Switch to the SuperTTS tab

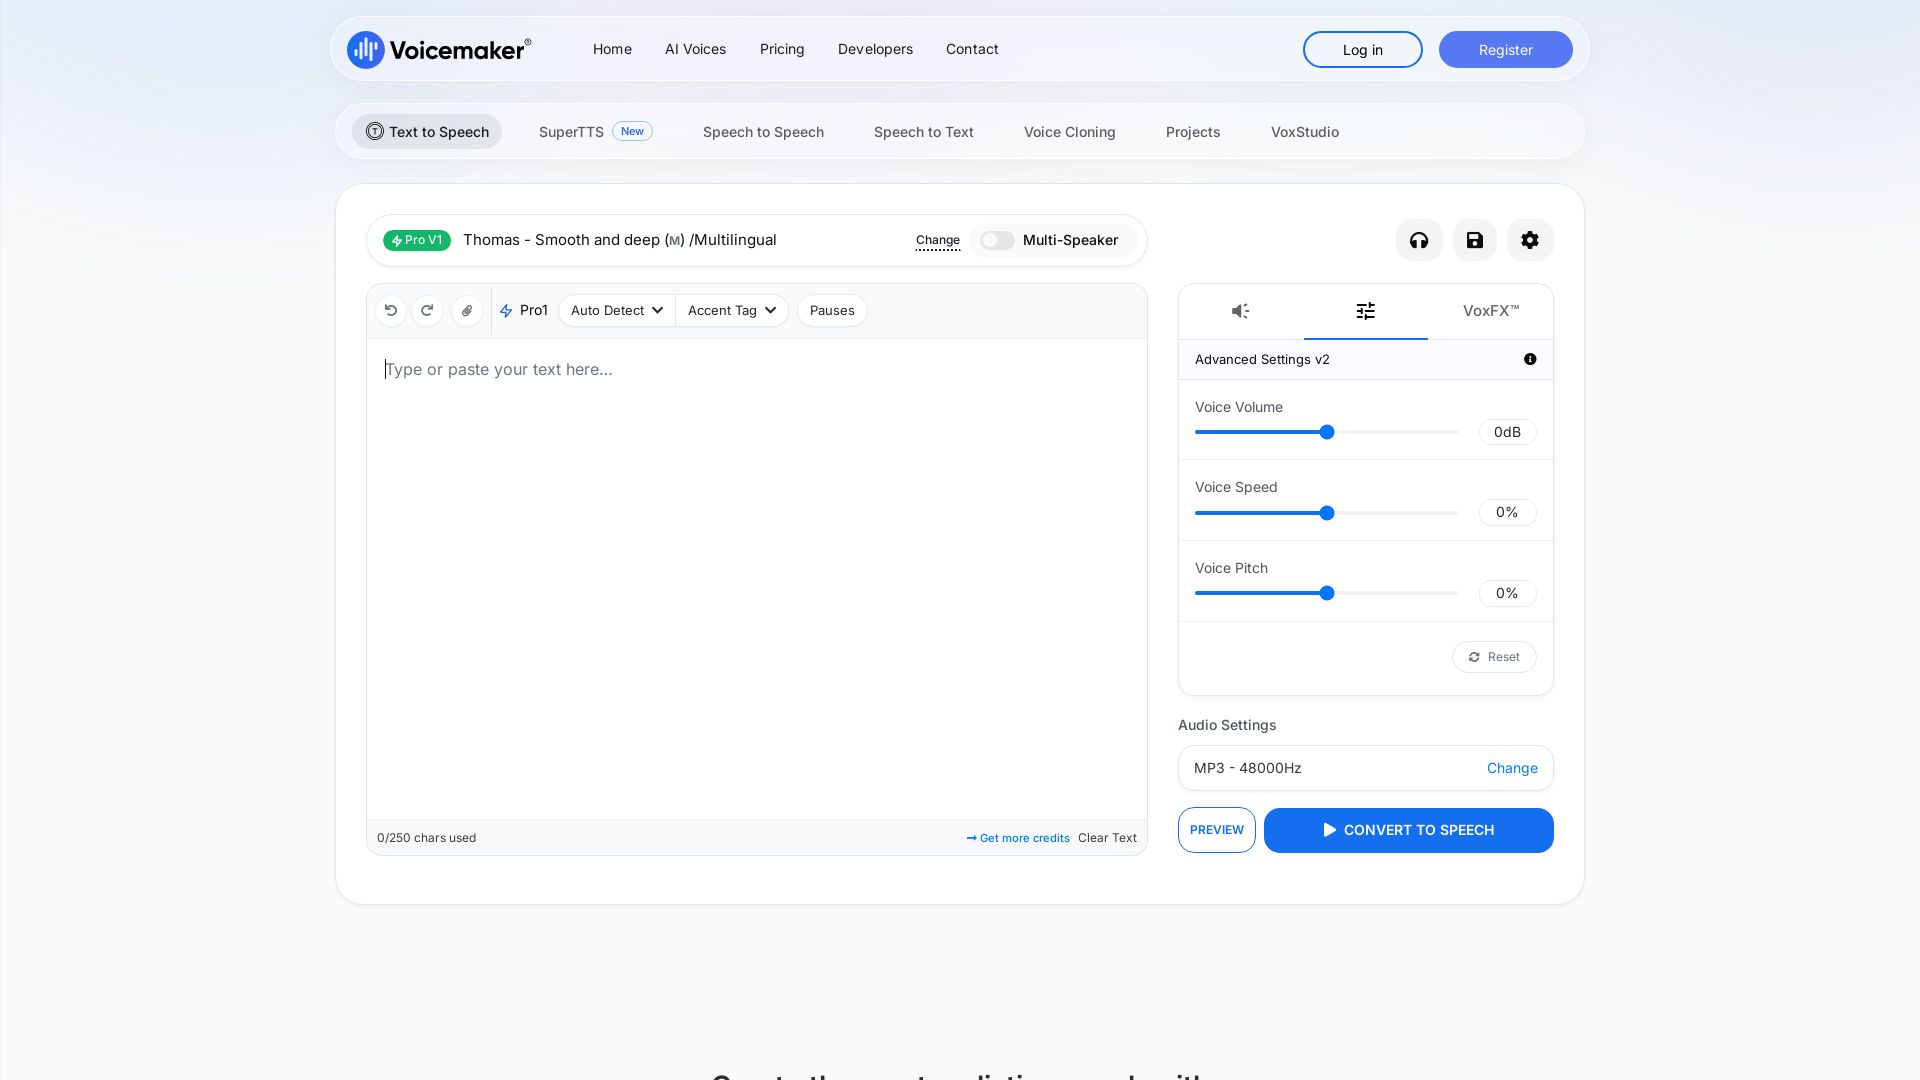click(x=595, y=132)
